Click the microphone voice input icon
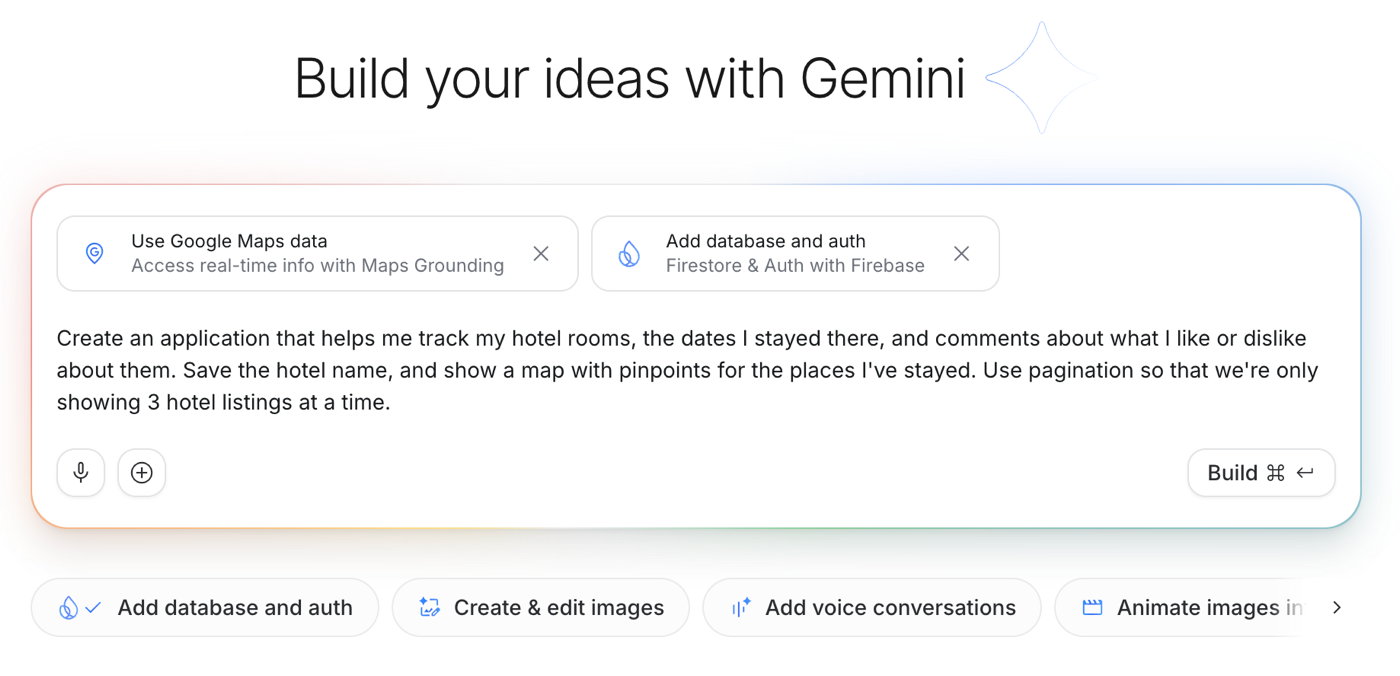 [x=81, y=472]
